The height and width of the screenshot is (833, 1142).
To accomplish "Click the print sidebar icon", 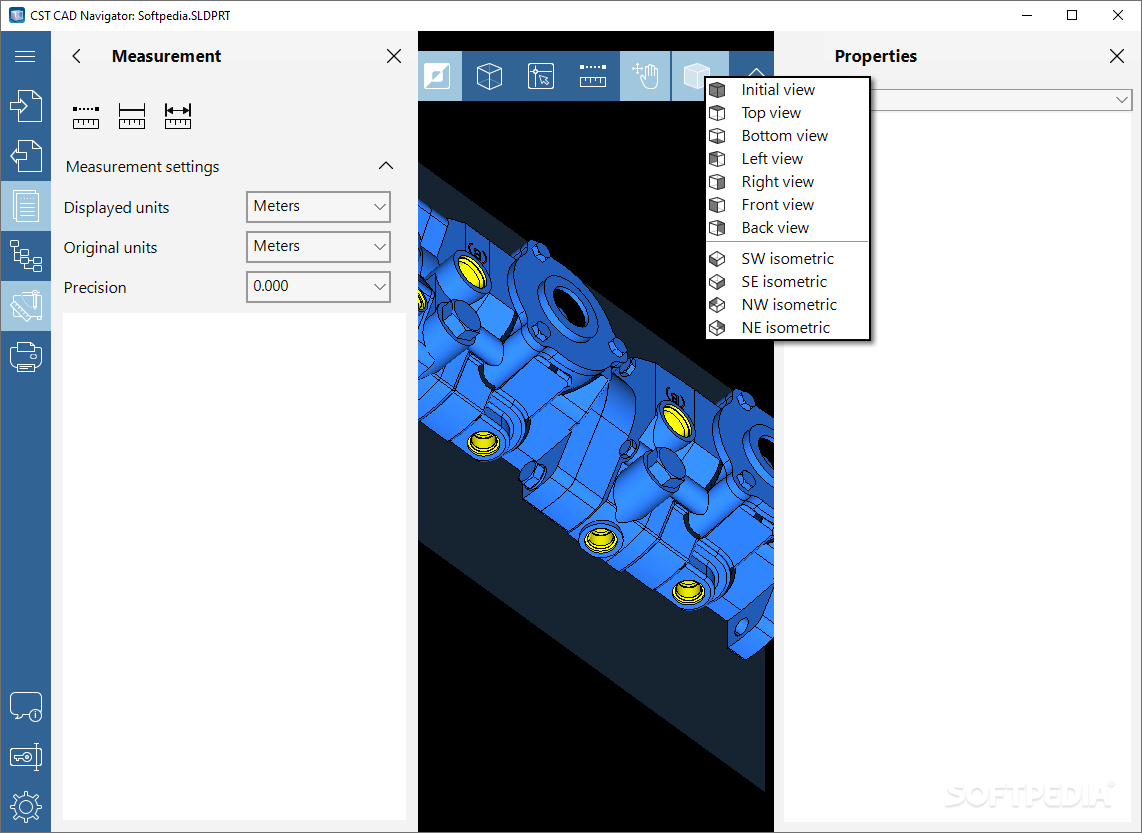I will point(25,357).
